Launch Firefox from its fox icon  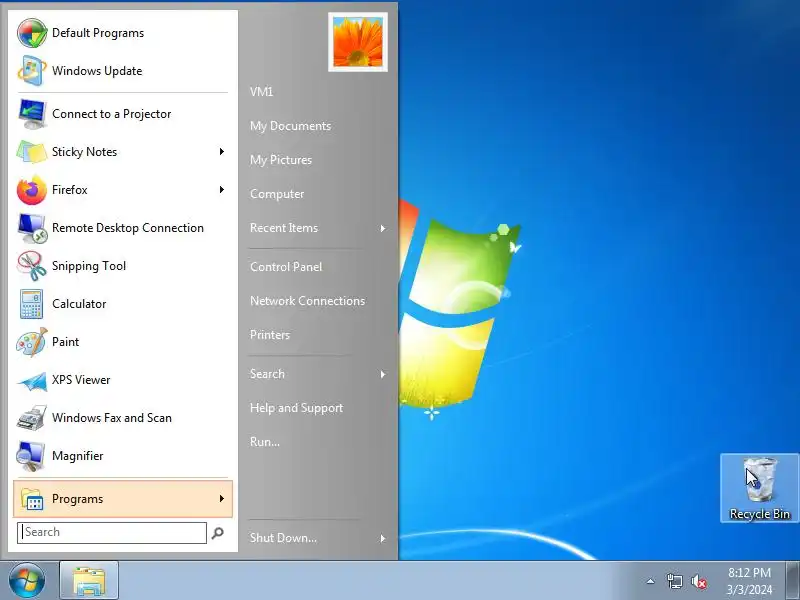point(32,190)
